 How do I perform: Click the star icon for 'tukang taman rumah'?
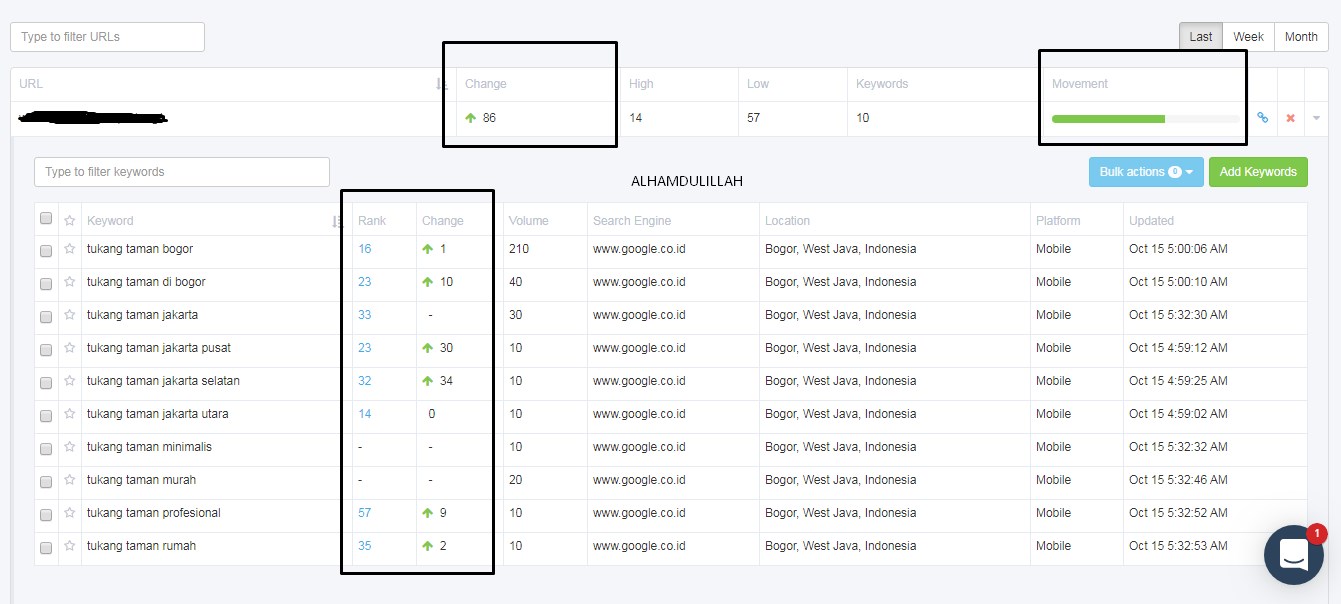[x=70, y=546]
